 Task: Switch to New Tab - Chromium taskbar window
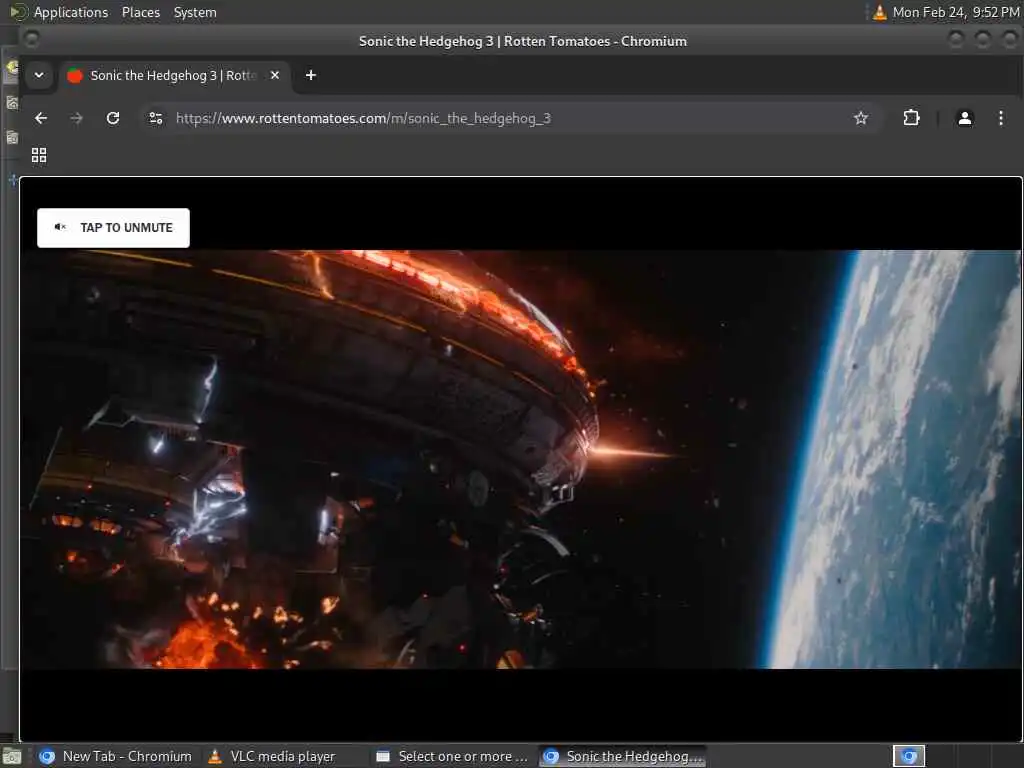[116, 756]
